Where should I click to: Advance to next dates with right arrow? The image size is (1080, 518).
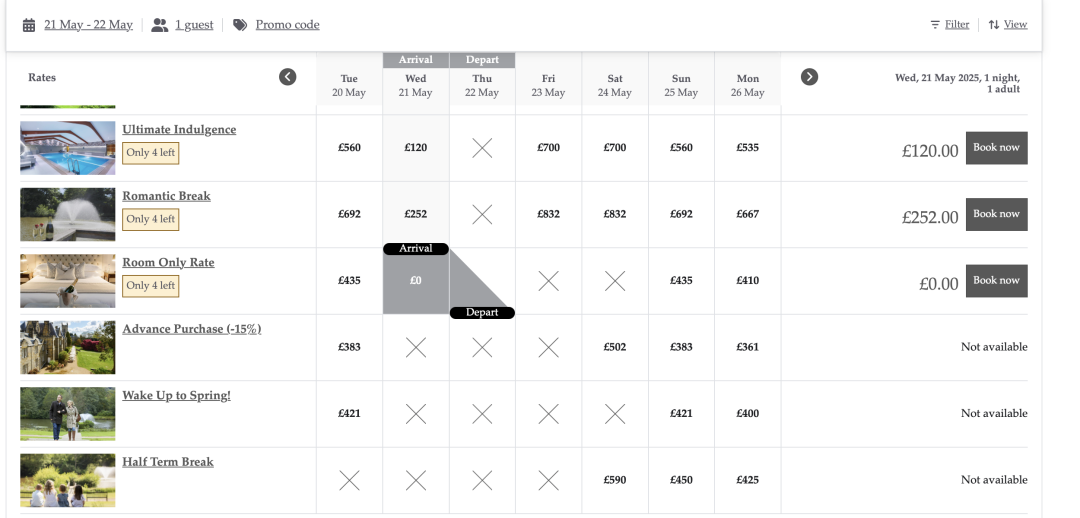[x=809, y=77]
